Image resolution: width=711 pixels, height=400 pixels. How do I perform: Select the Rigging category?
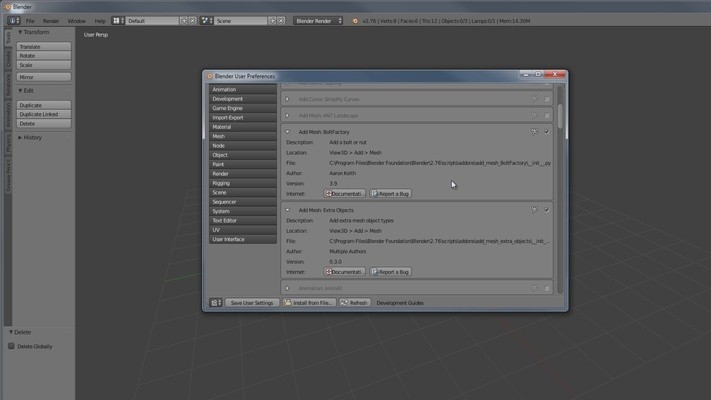[x=243, y=183]
